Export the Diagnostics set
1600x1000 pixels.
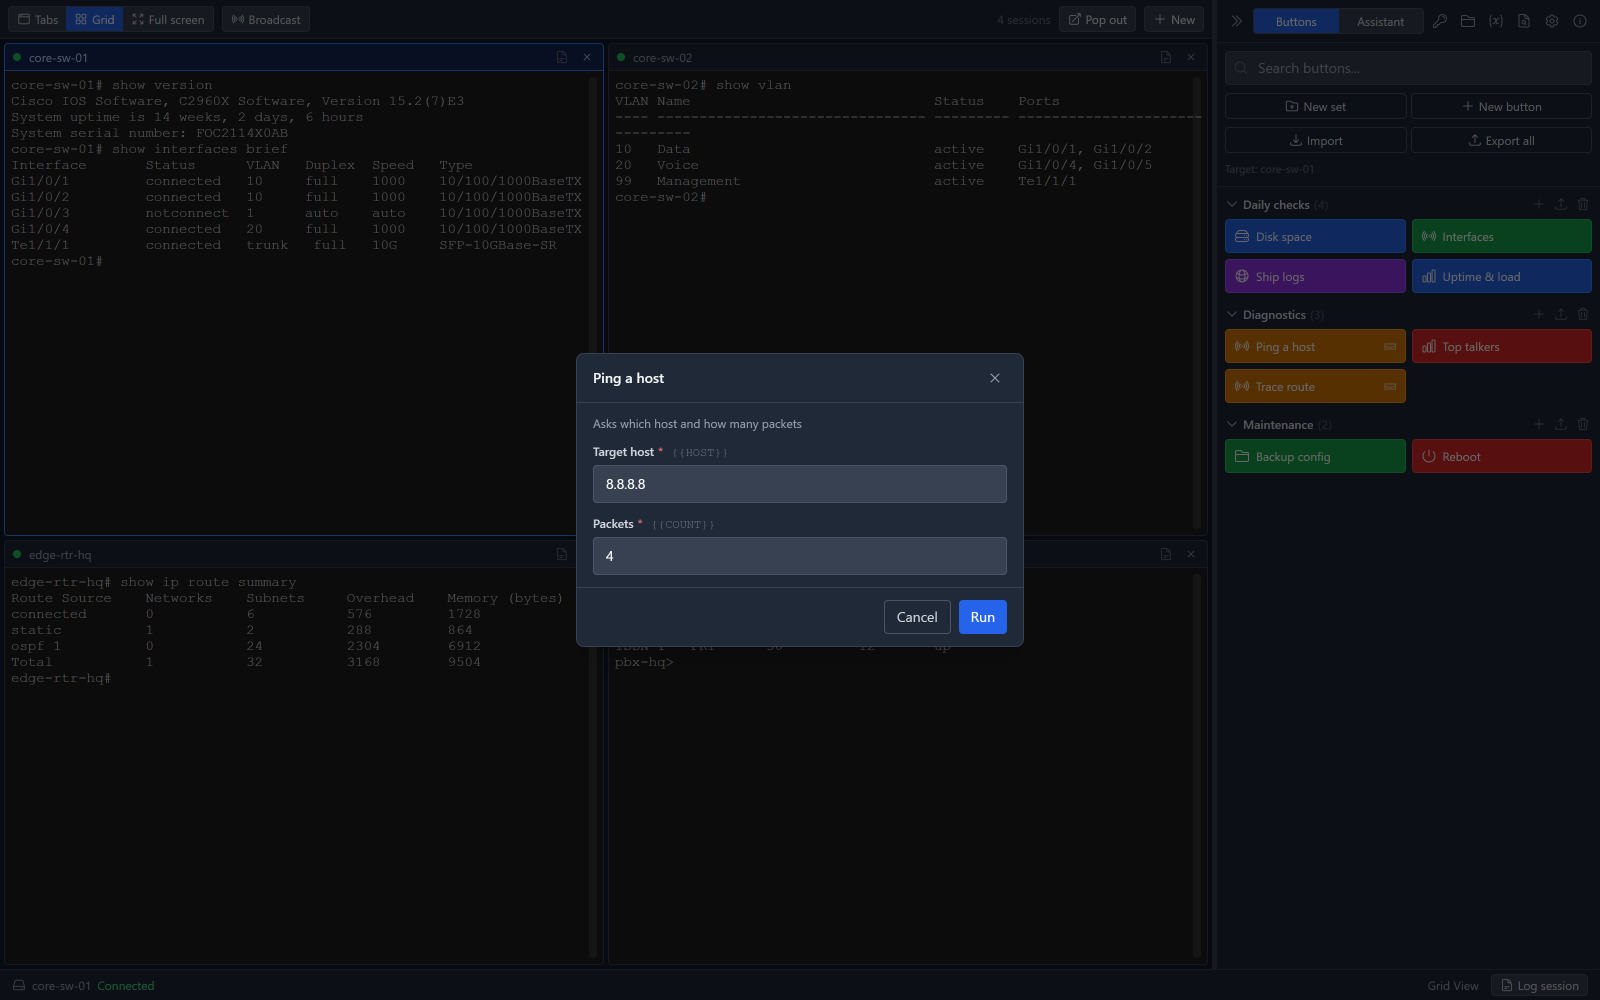(x=1561, y=314)
